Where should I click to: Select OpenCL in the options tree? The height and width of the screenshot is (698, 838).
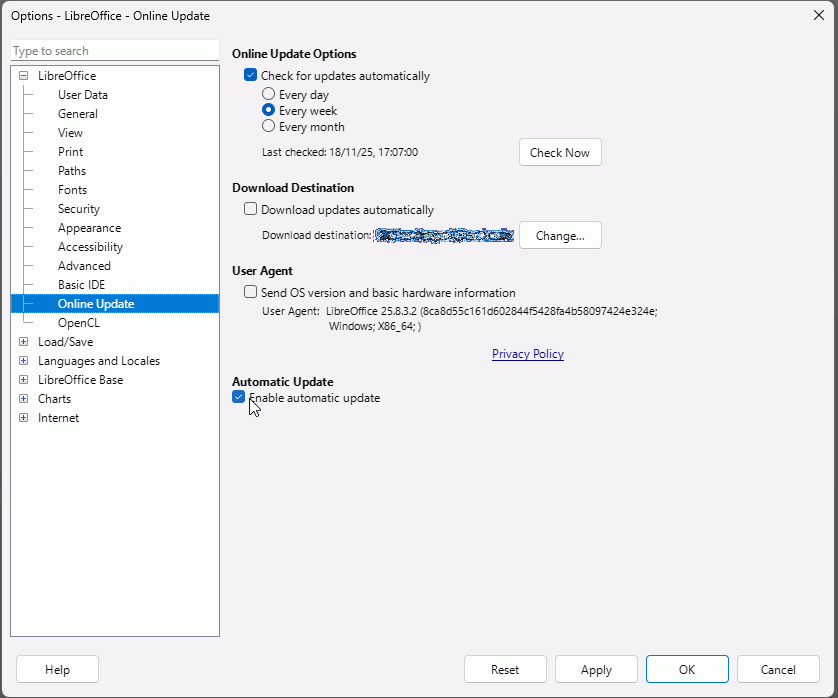[79, 323]
